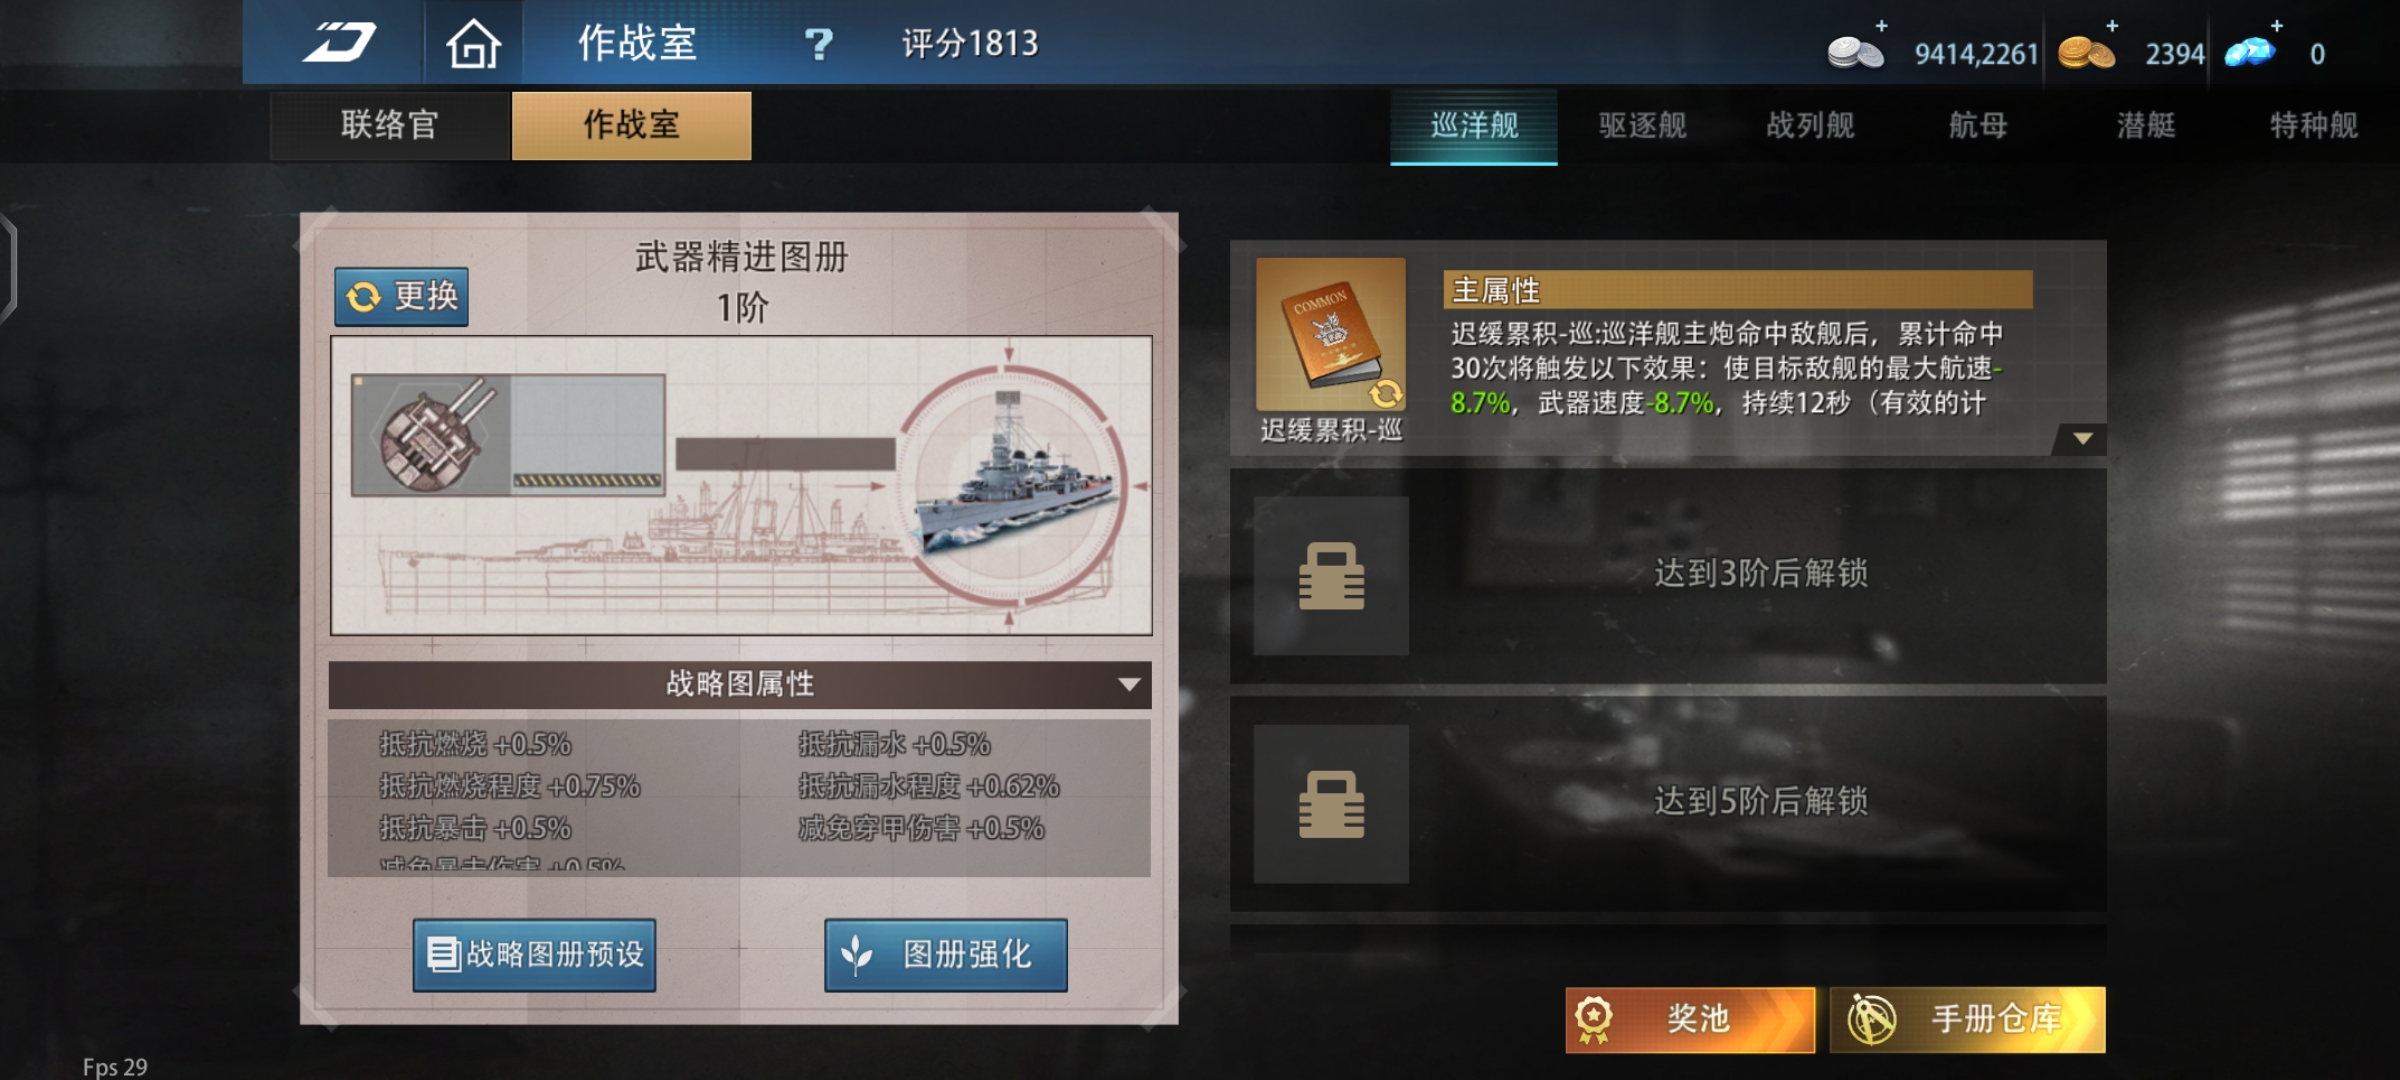Click the 图册强化 enhance button

946,955
